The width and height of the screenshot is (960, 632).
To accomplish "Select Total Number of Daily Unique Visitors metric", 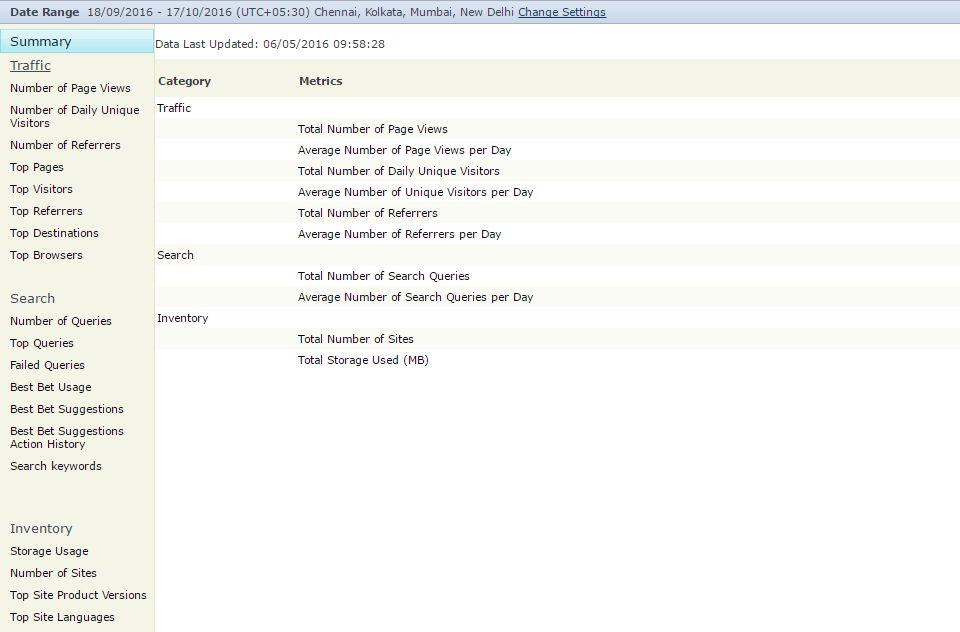I will click(x=399, y=171).
